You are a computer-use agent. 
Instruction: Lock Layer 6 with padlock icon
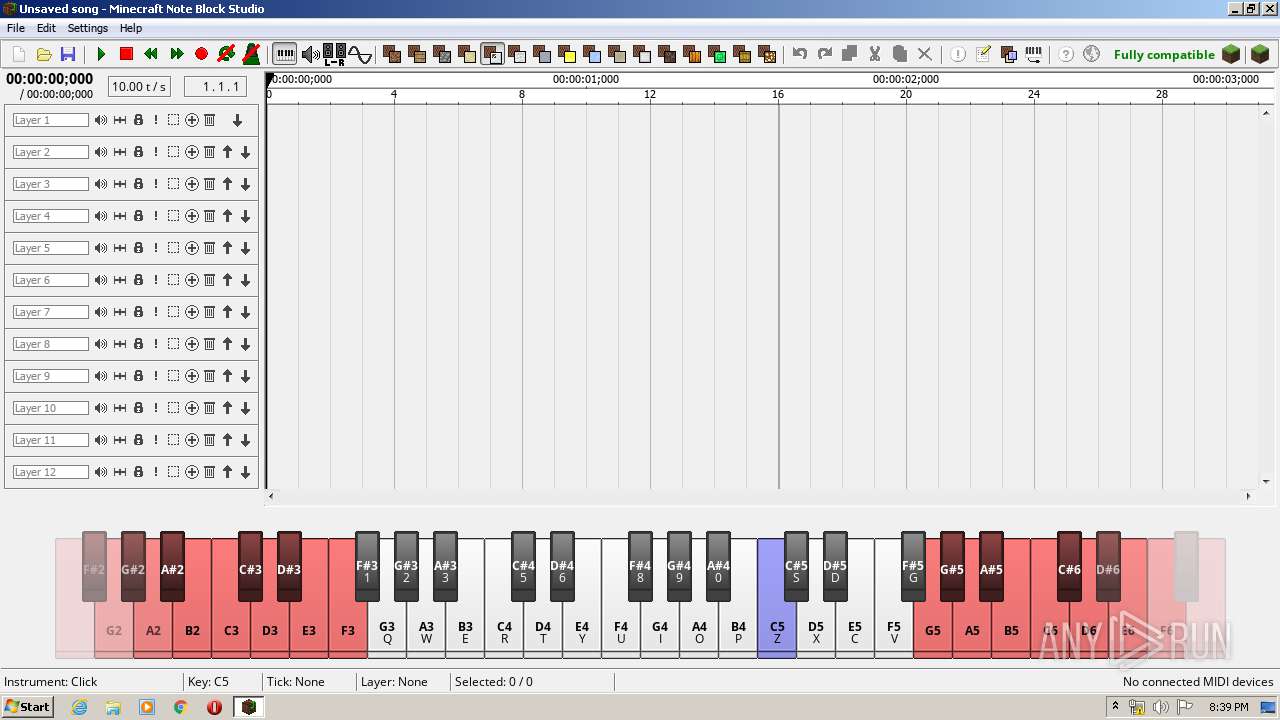tap(138, 280)
